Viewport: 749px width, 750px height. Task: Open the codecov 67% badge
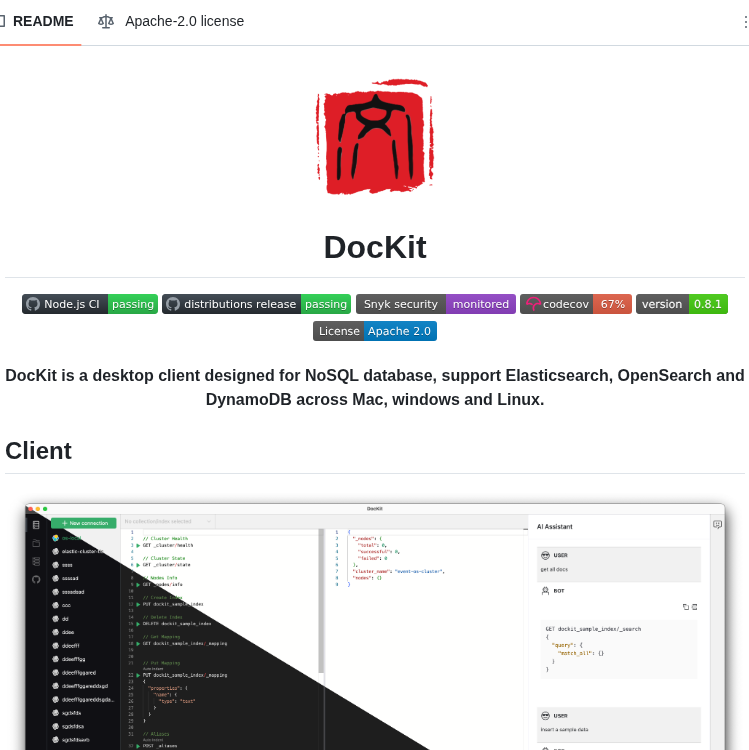(576, 304)
